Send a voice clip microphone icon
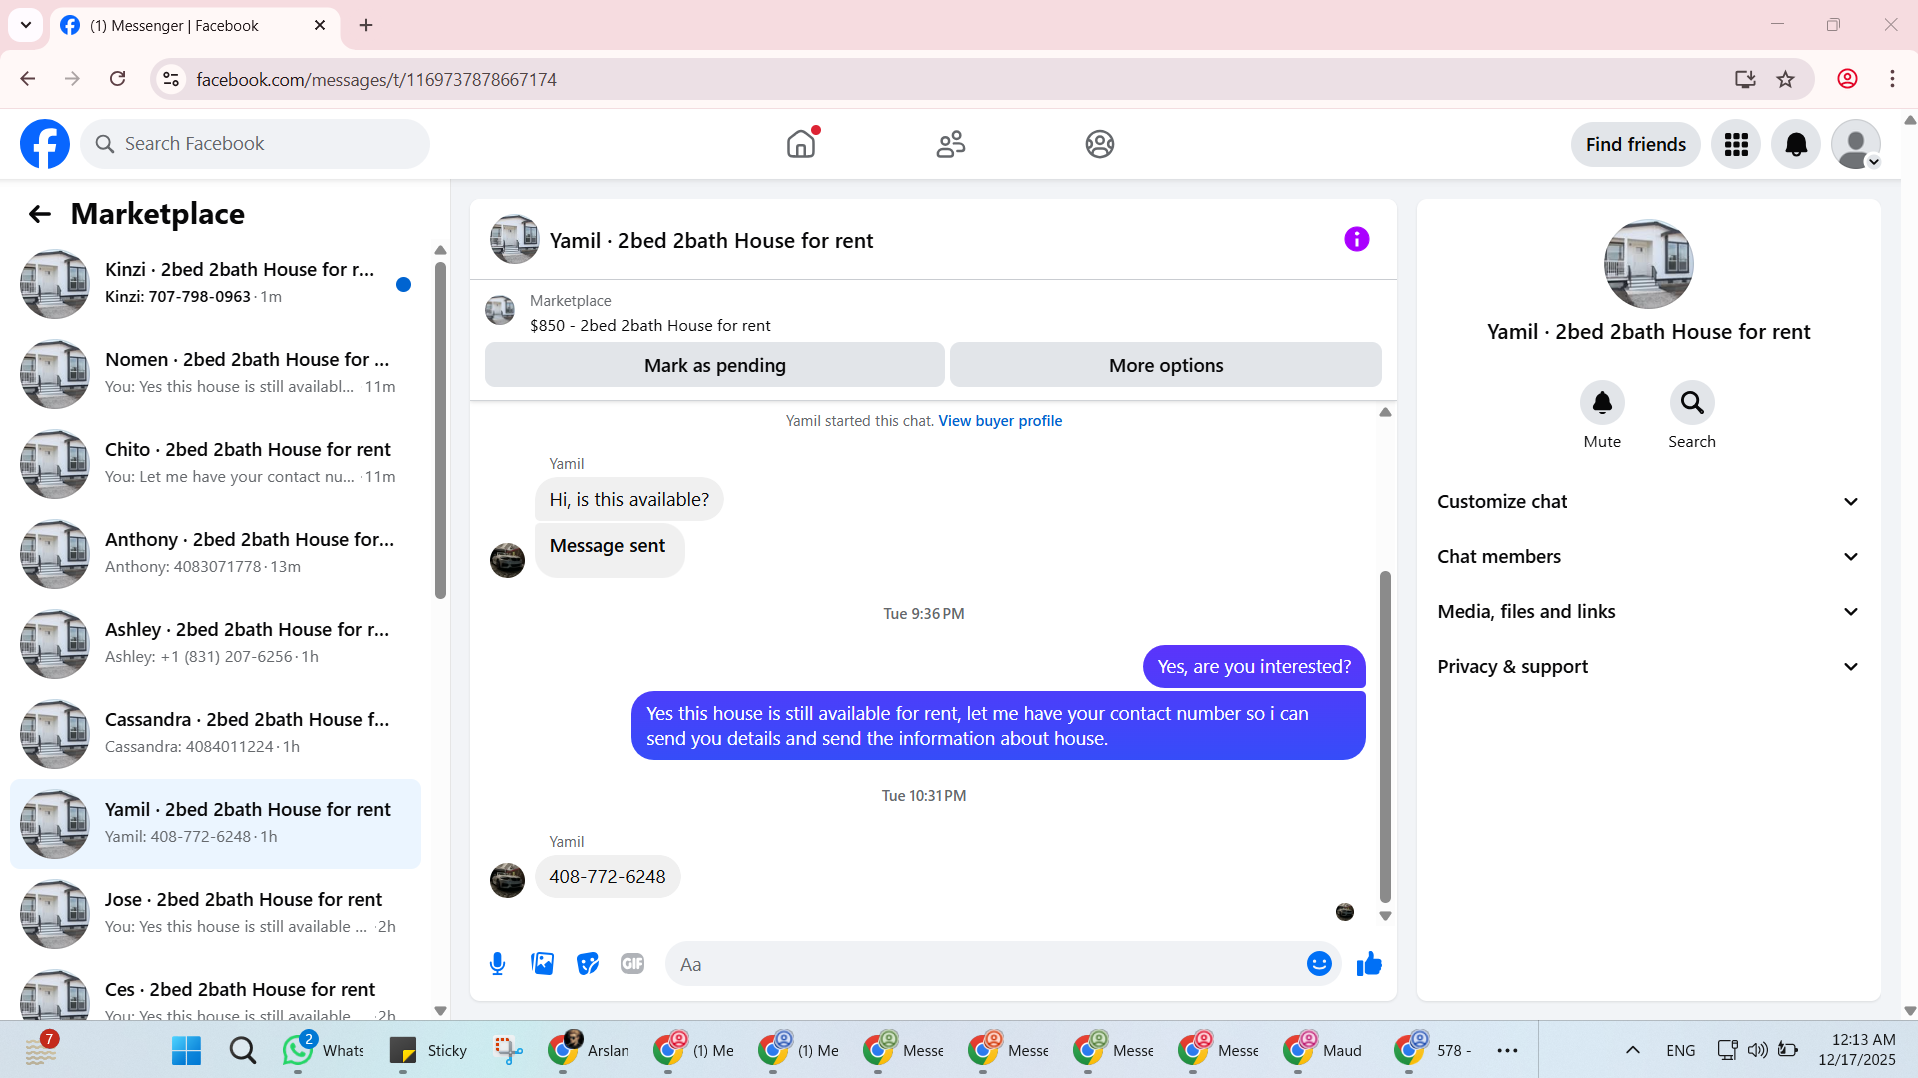Viewport: 1918px width, 1078px height. [x=497, y=964]
